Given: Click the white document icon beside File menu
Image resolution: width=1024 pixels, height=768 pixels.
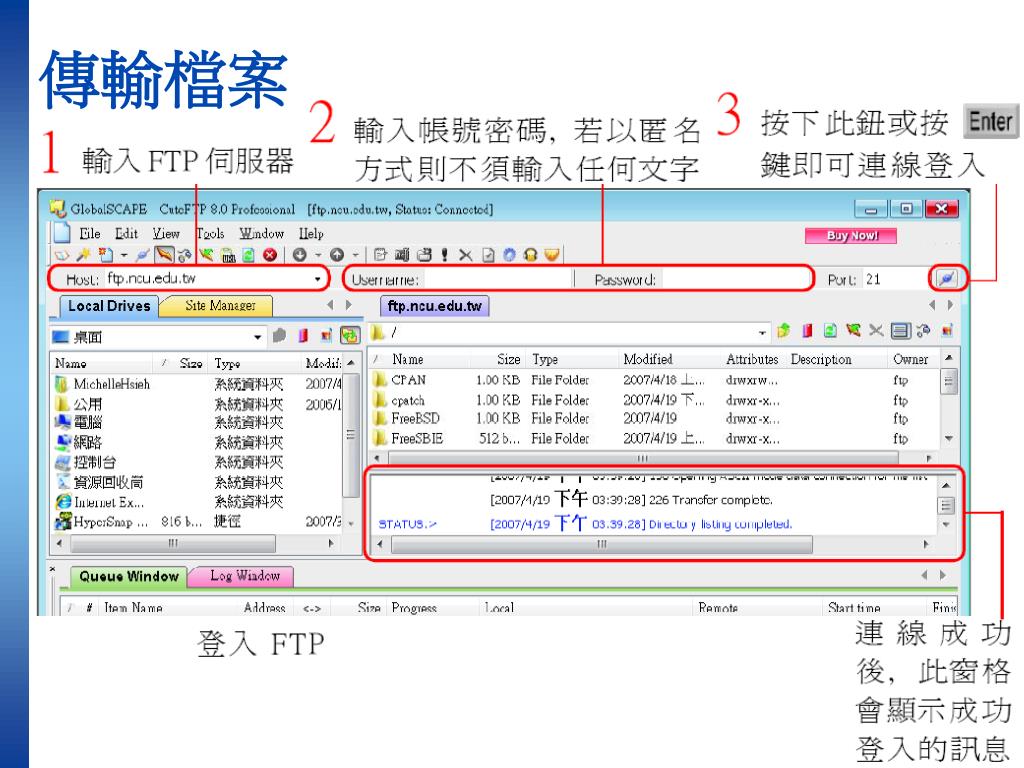Looking at the screenshot, I should tap(61, 232).
